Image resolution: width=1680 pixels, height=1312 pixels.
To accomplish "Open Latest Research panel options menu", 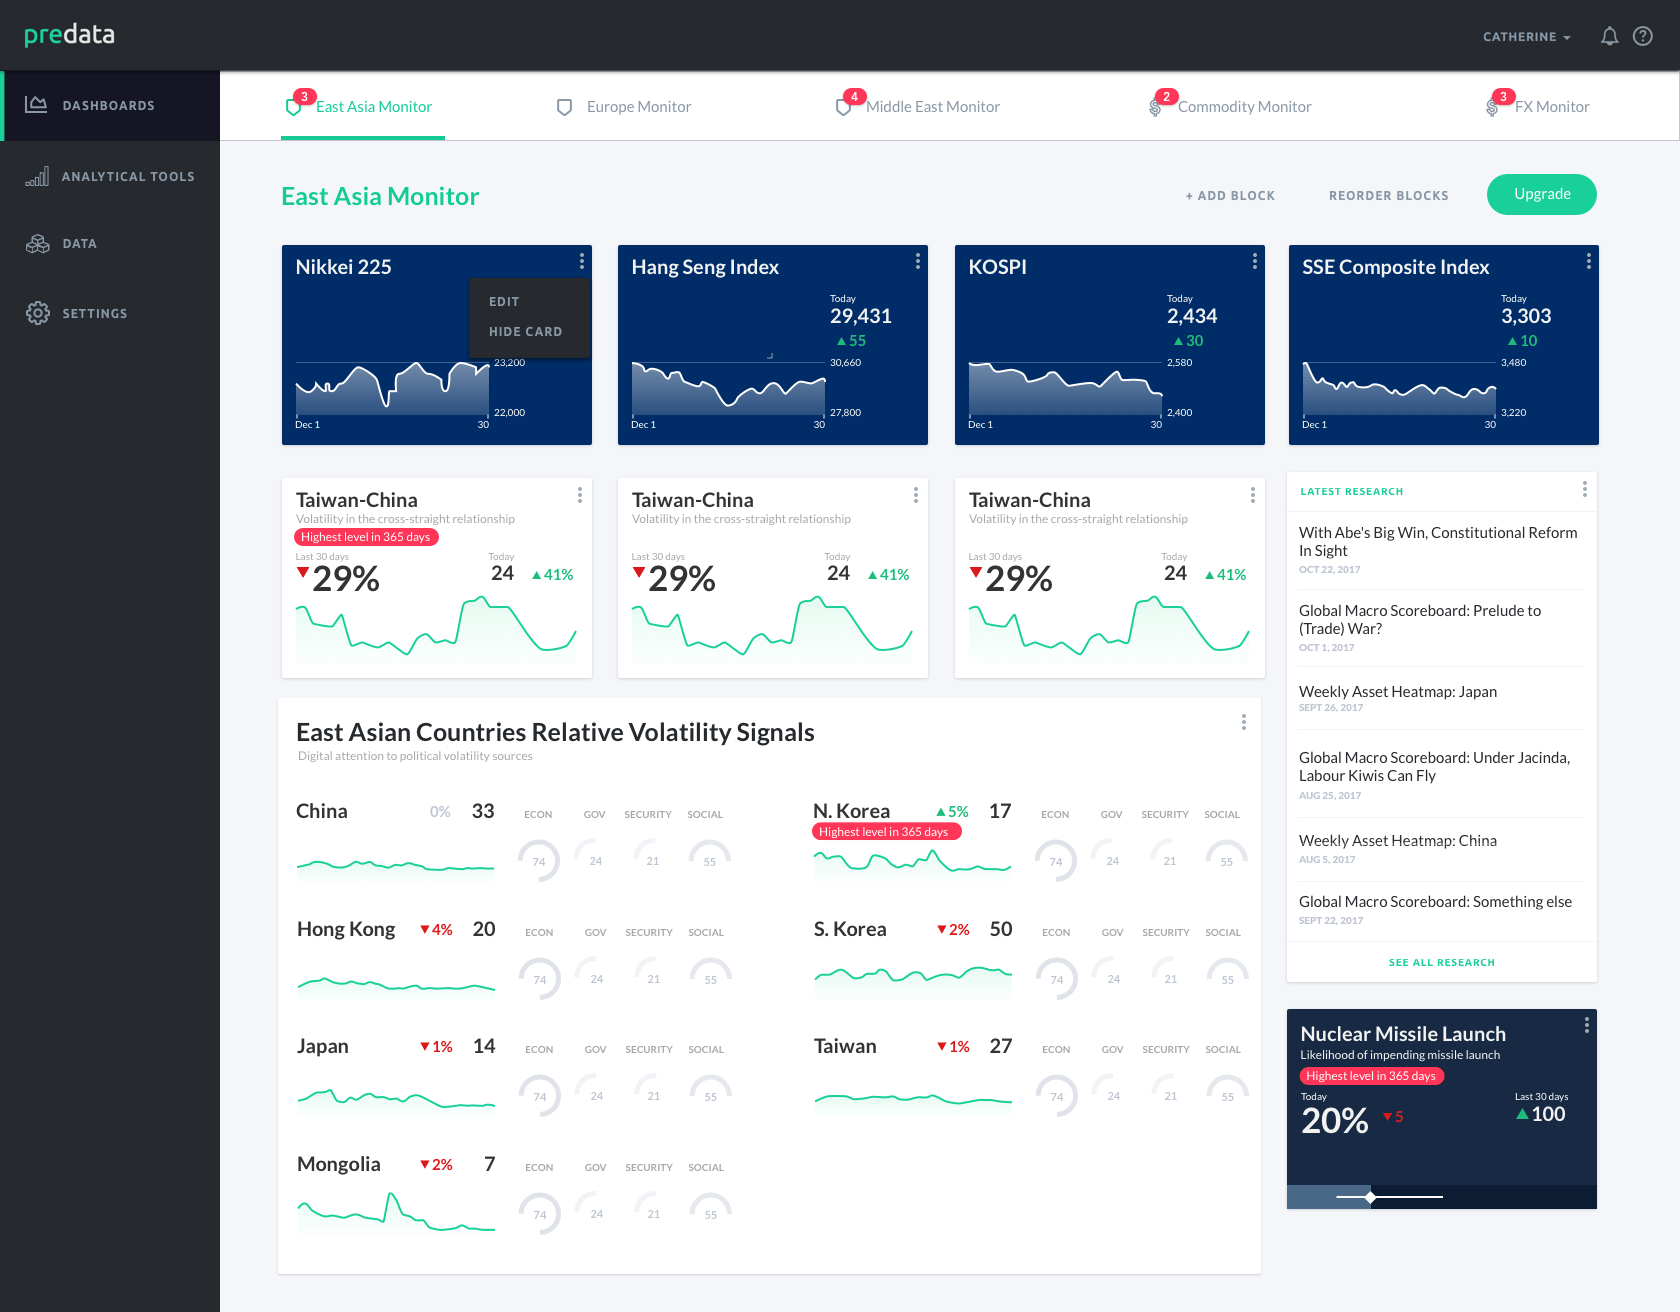I will (x=1584, y=489).
